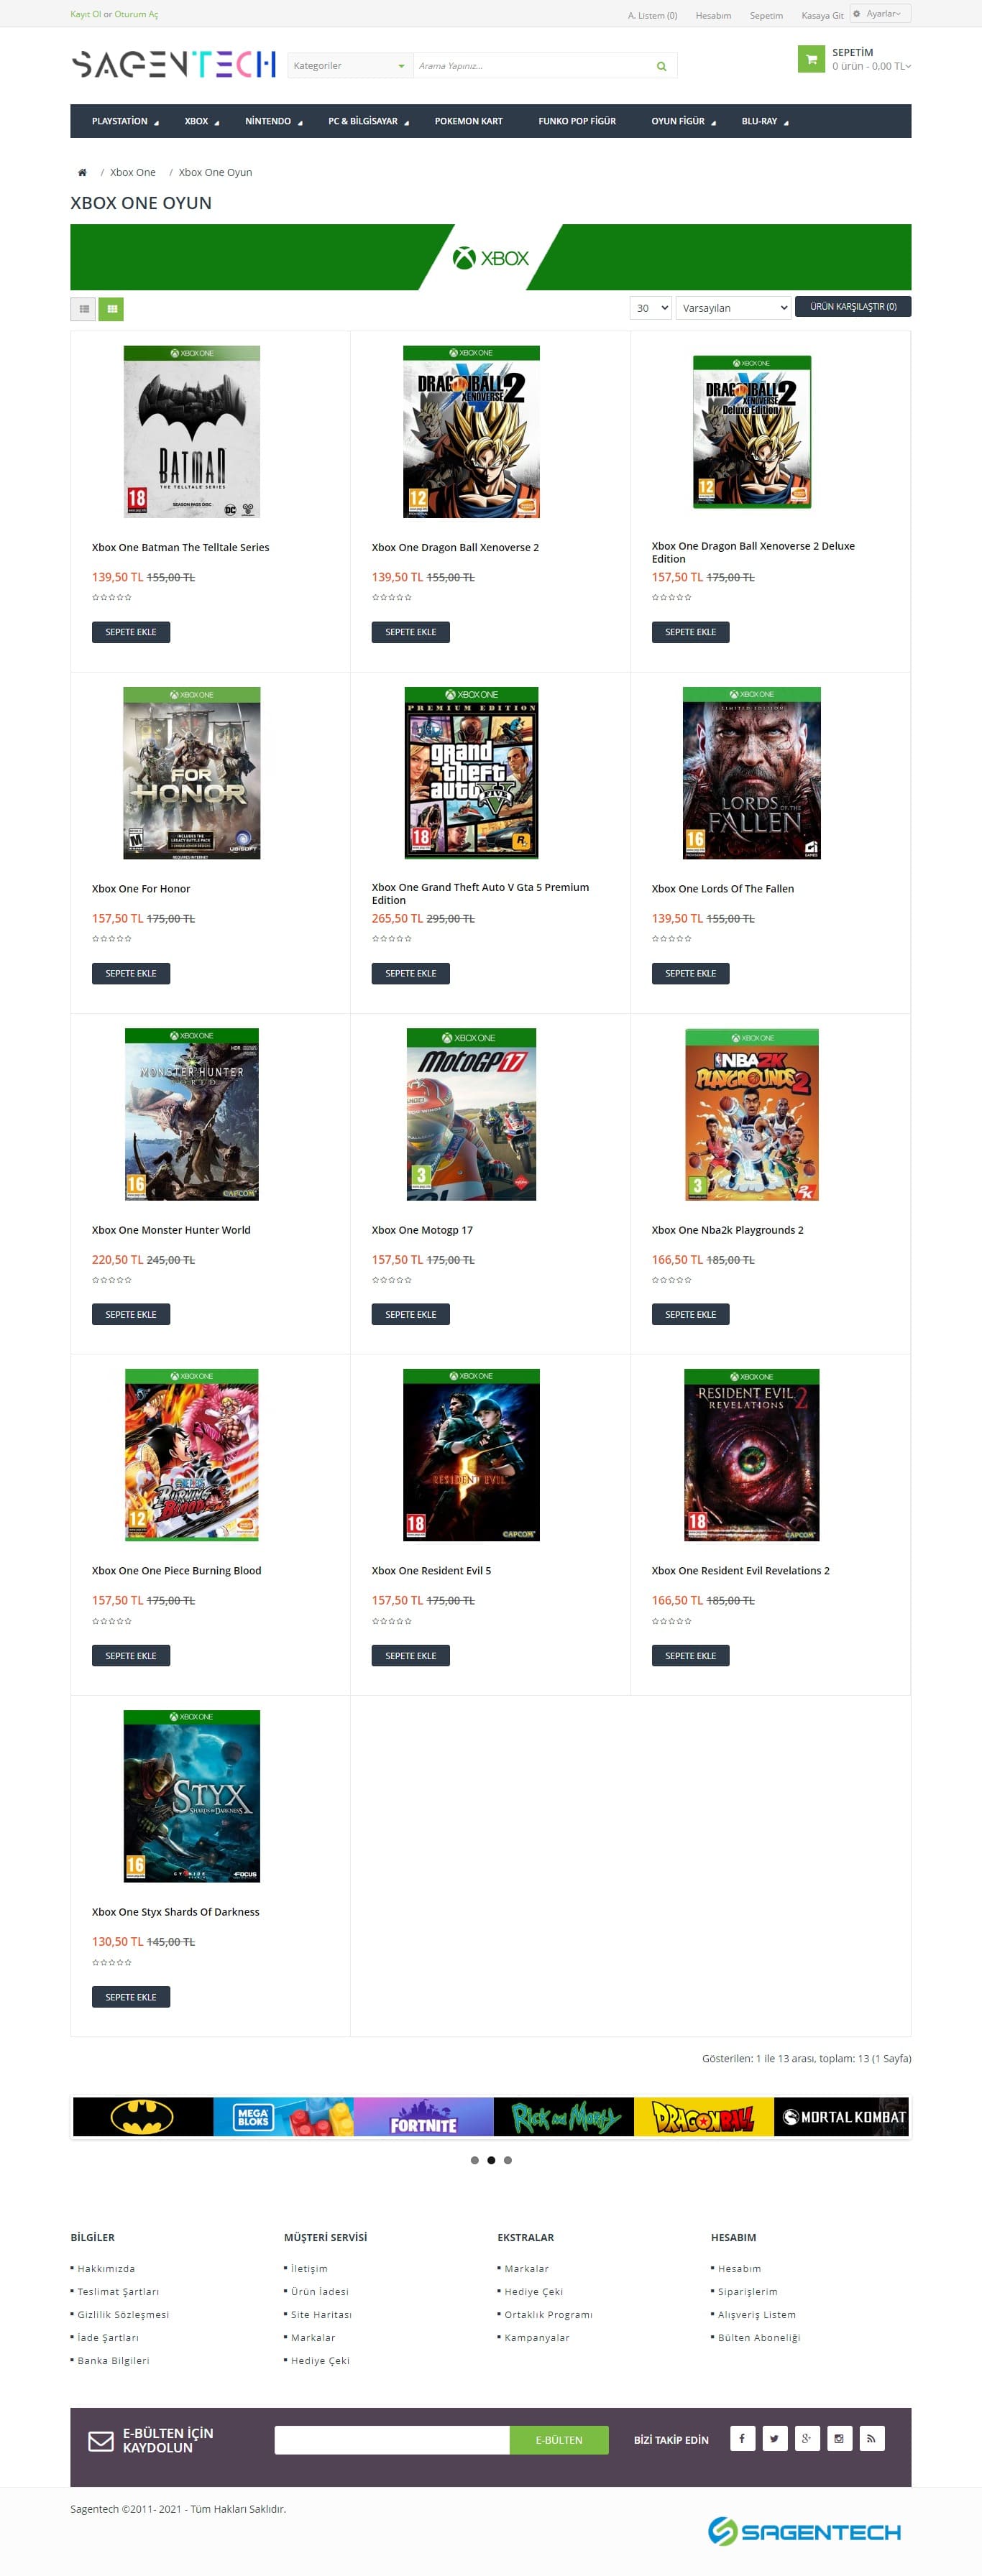Click the green search magnifier icon

(661, 66)
